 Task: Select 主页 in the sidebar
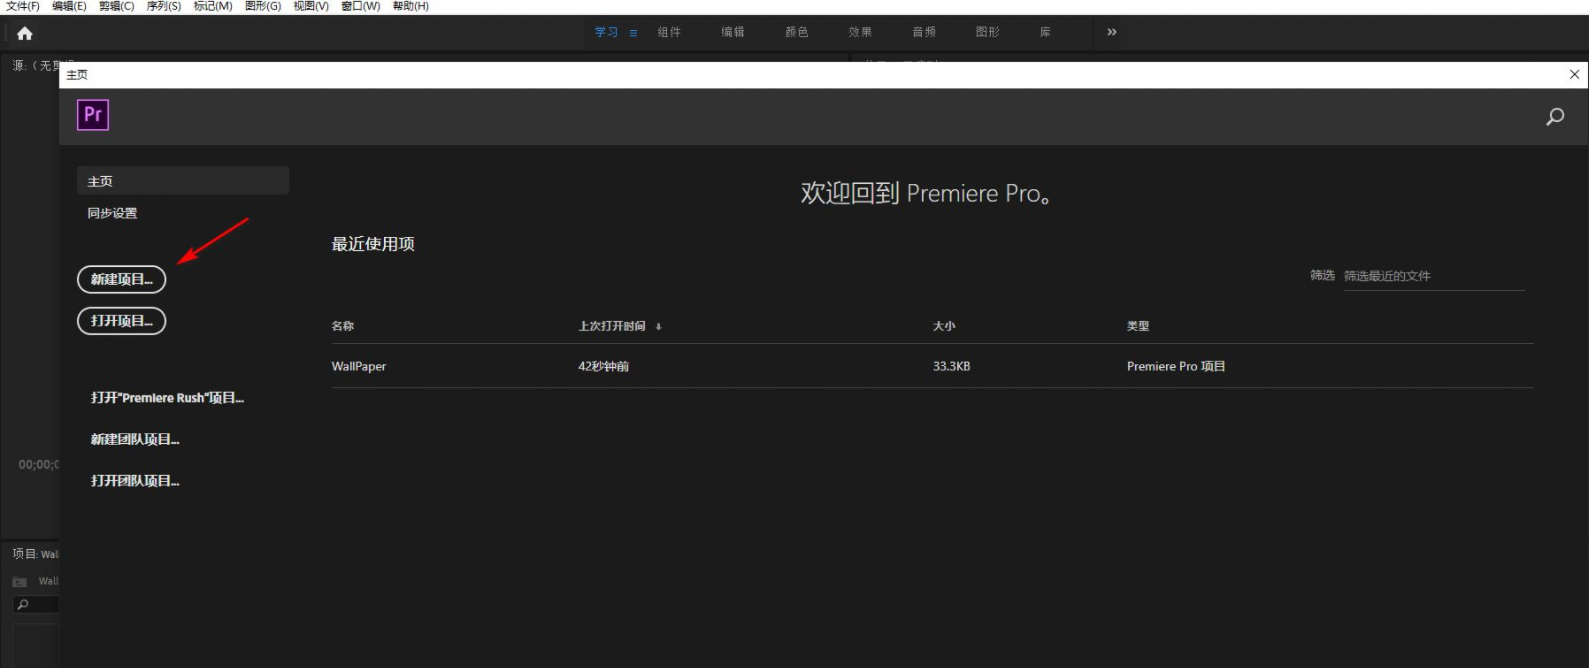(x=183, y=181)
